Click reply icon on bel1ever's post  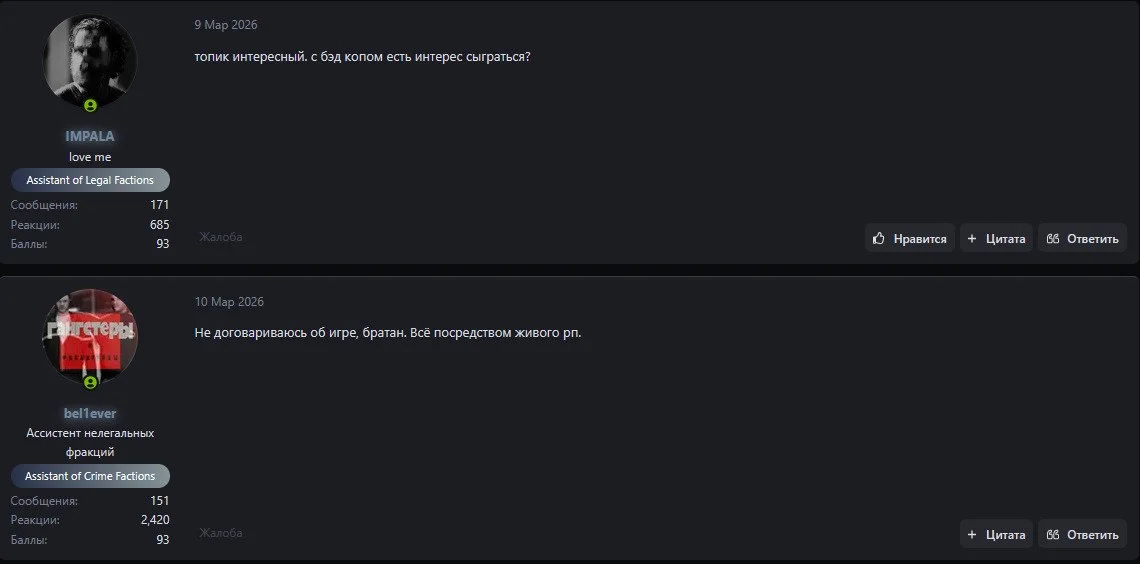point(1052,535)
